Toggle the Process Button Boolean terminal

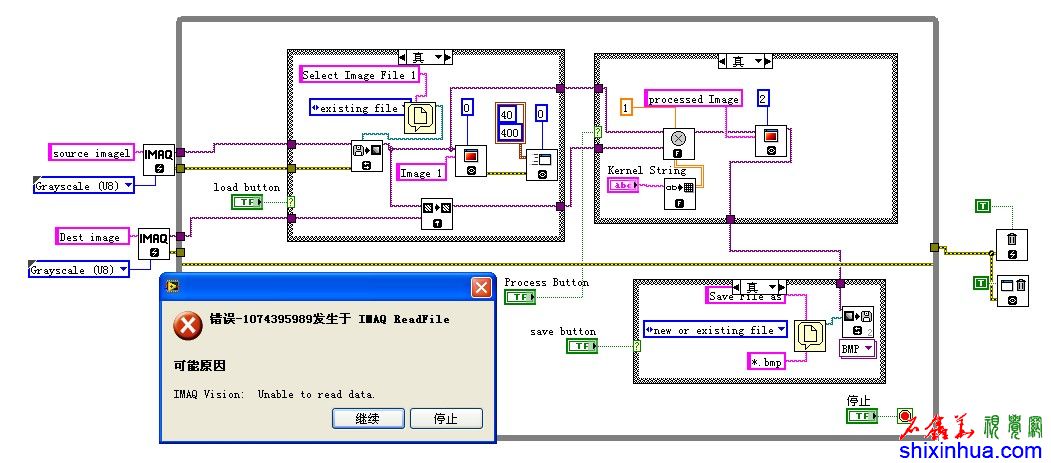(x=520, y=297)
